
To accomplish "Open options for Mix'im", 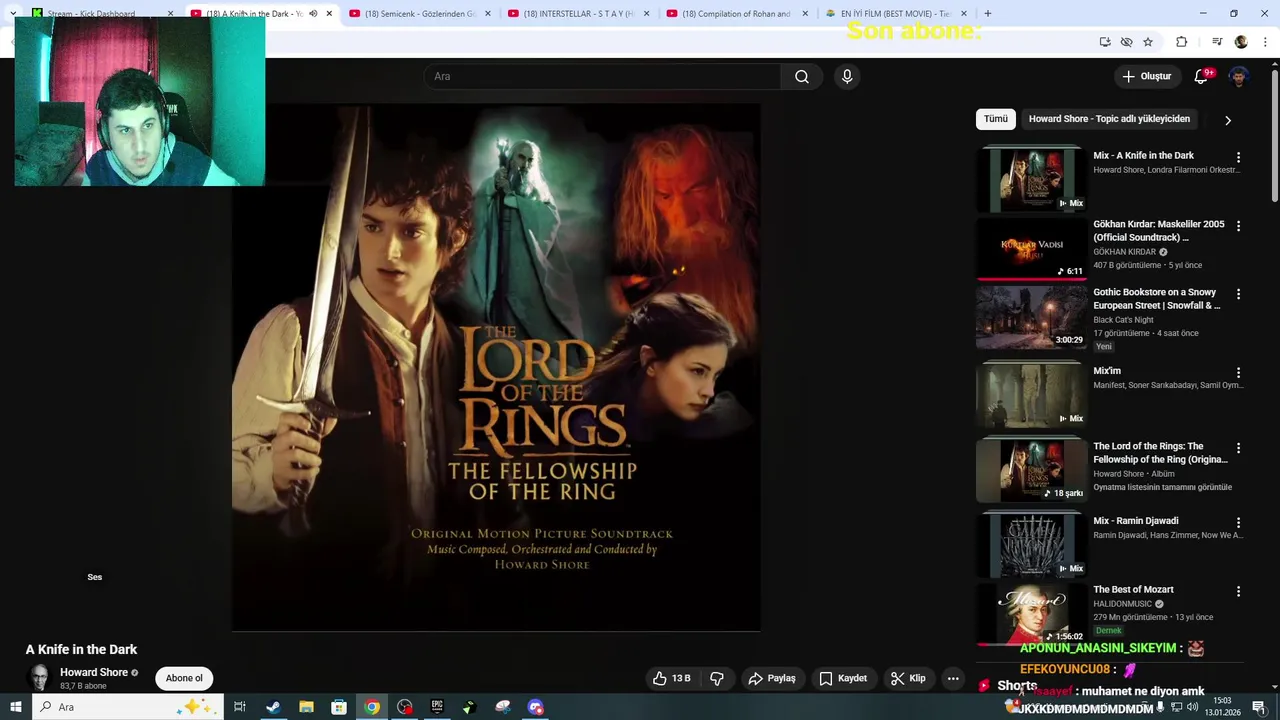I will [x=1238, y=373].
